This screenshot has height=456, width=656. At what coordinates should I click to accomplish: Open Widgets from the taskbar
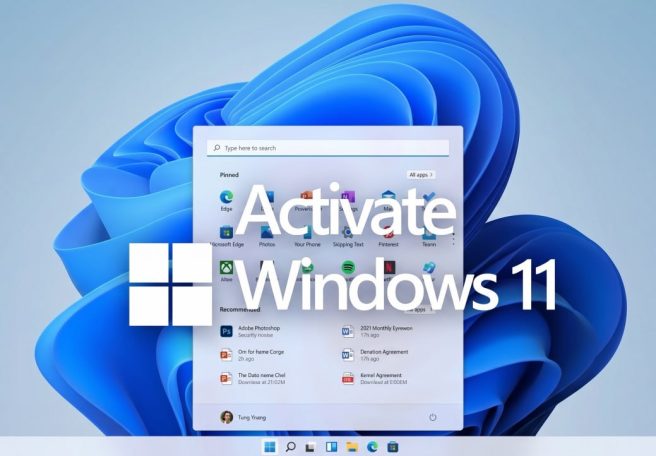[331, 447]
